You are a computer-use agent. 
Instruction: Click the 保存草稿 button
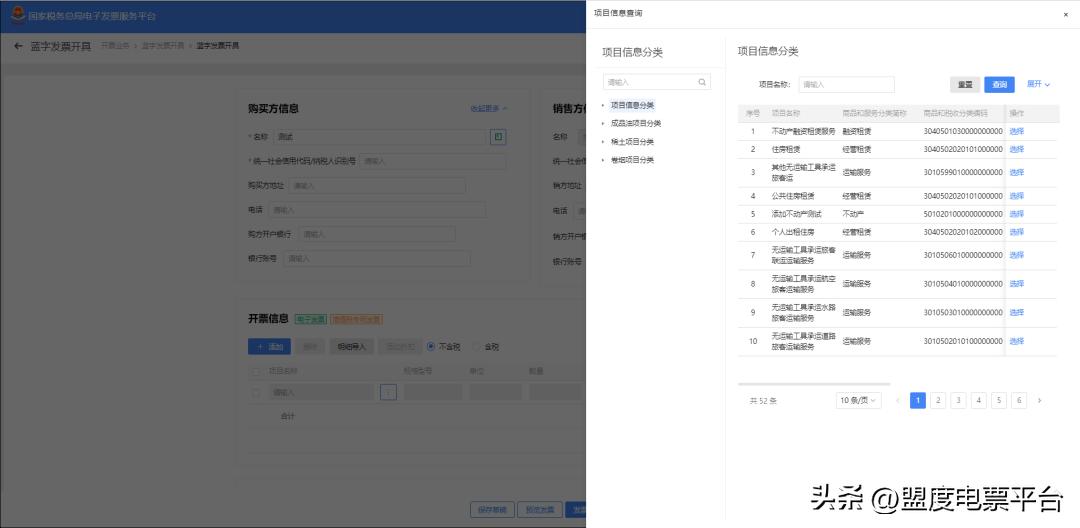pyautogui.click(x=492, y=510)
